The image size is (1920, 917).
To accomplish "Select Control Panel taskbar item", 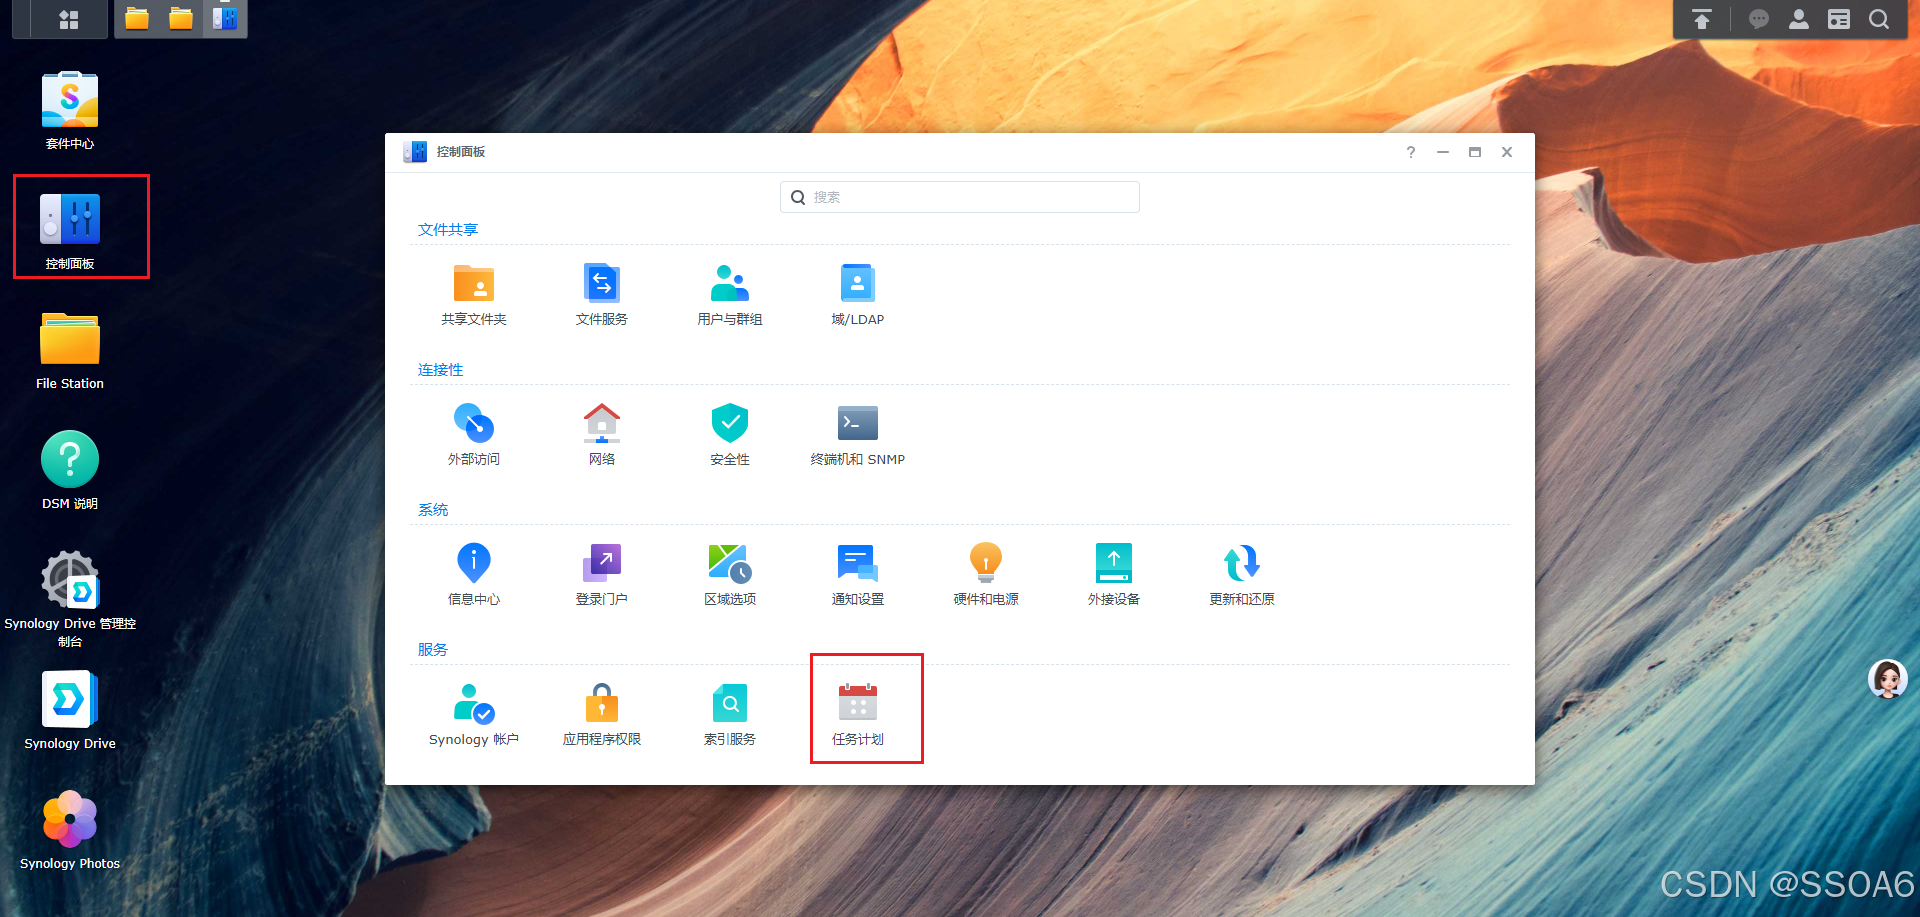I will tap(225, 19).
